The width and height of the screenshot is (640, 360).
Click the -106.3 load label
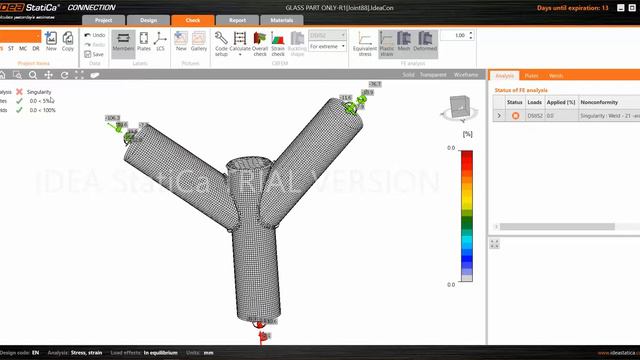click(x=112, y=118)
